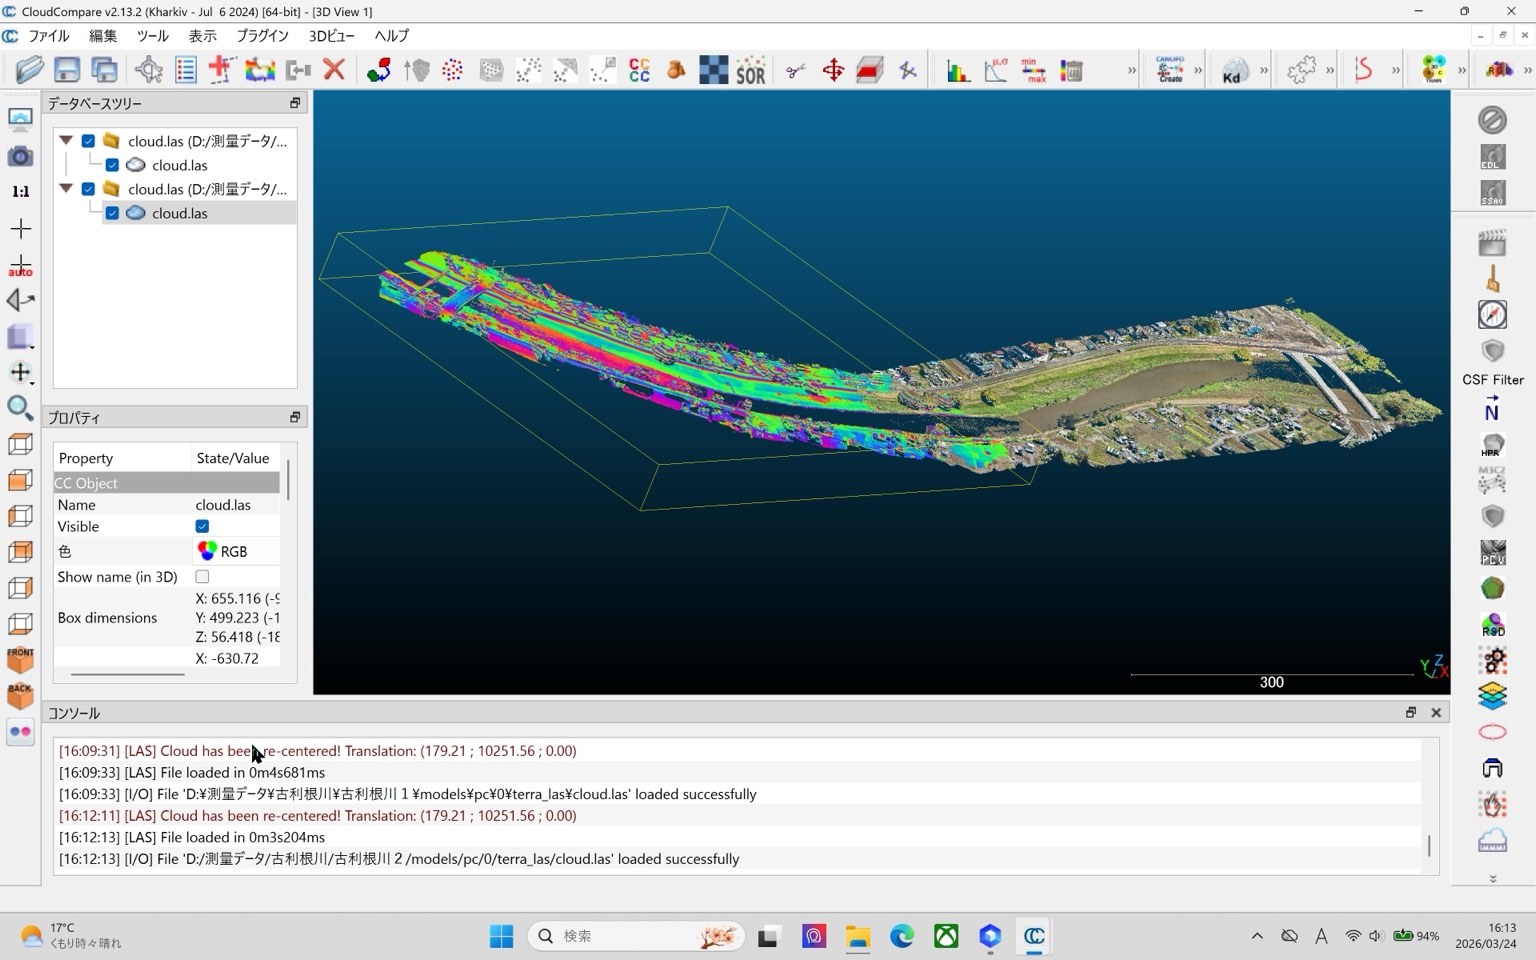Open the compass plugin icon
Screen dimensions: 1536x960
pos(1492,314)
